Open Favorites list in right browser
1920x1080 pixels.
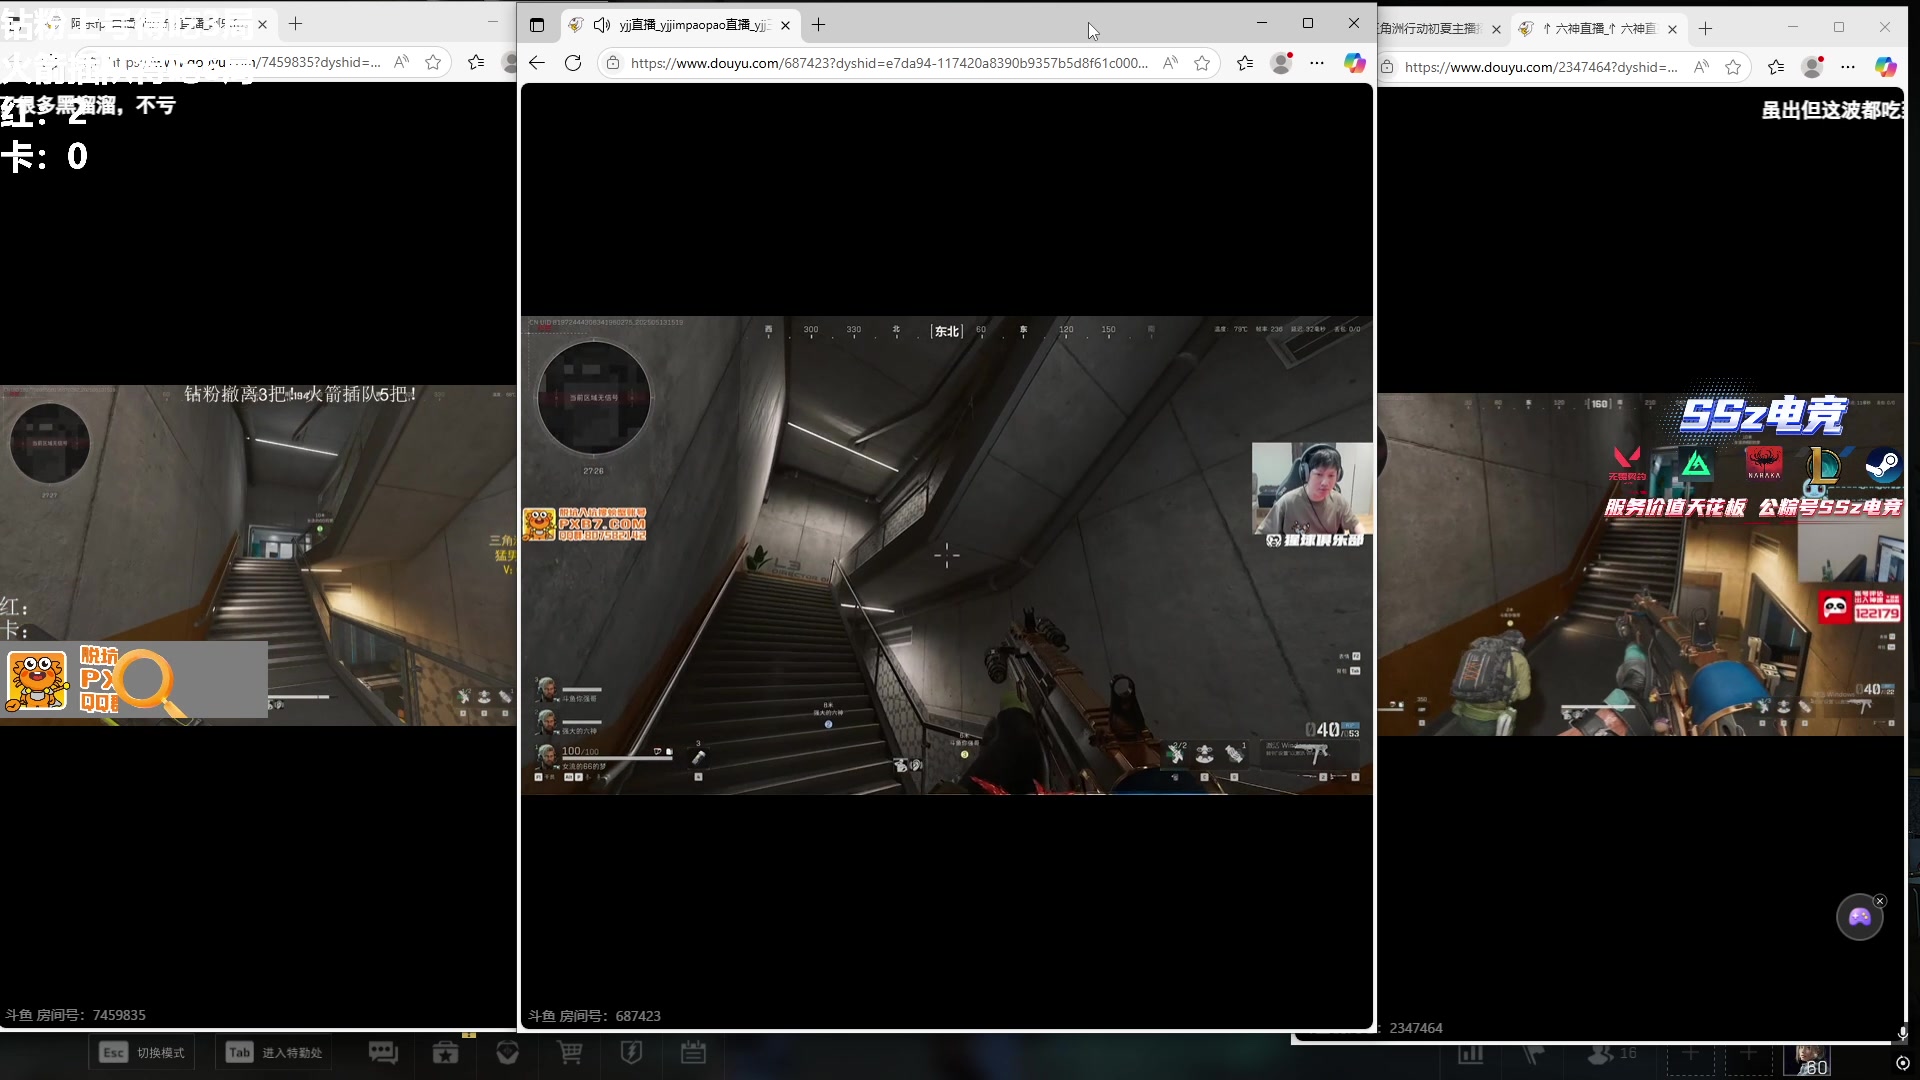1776,67
